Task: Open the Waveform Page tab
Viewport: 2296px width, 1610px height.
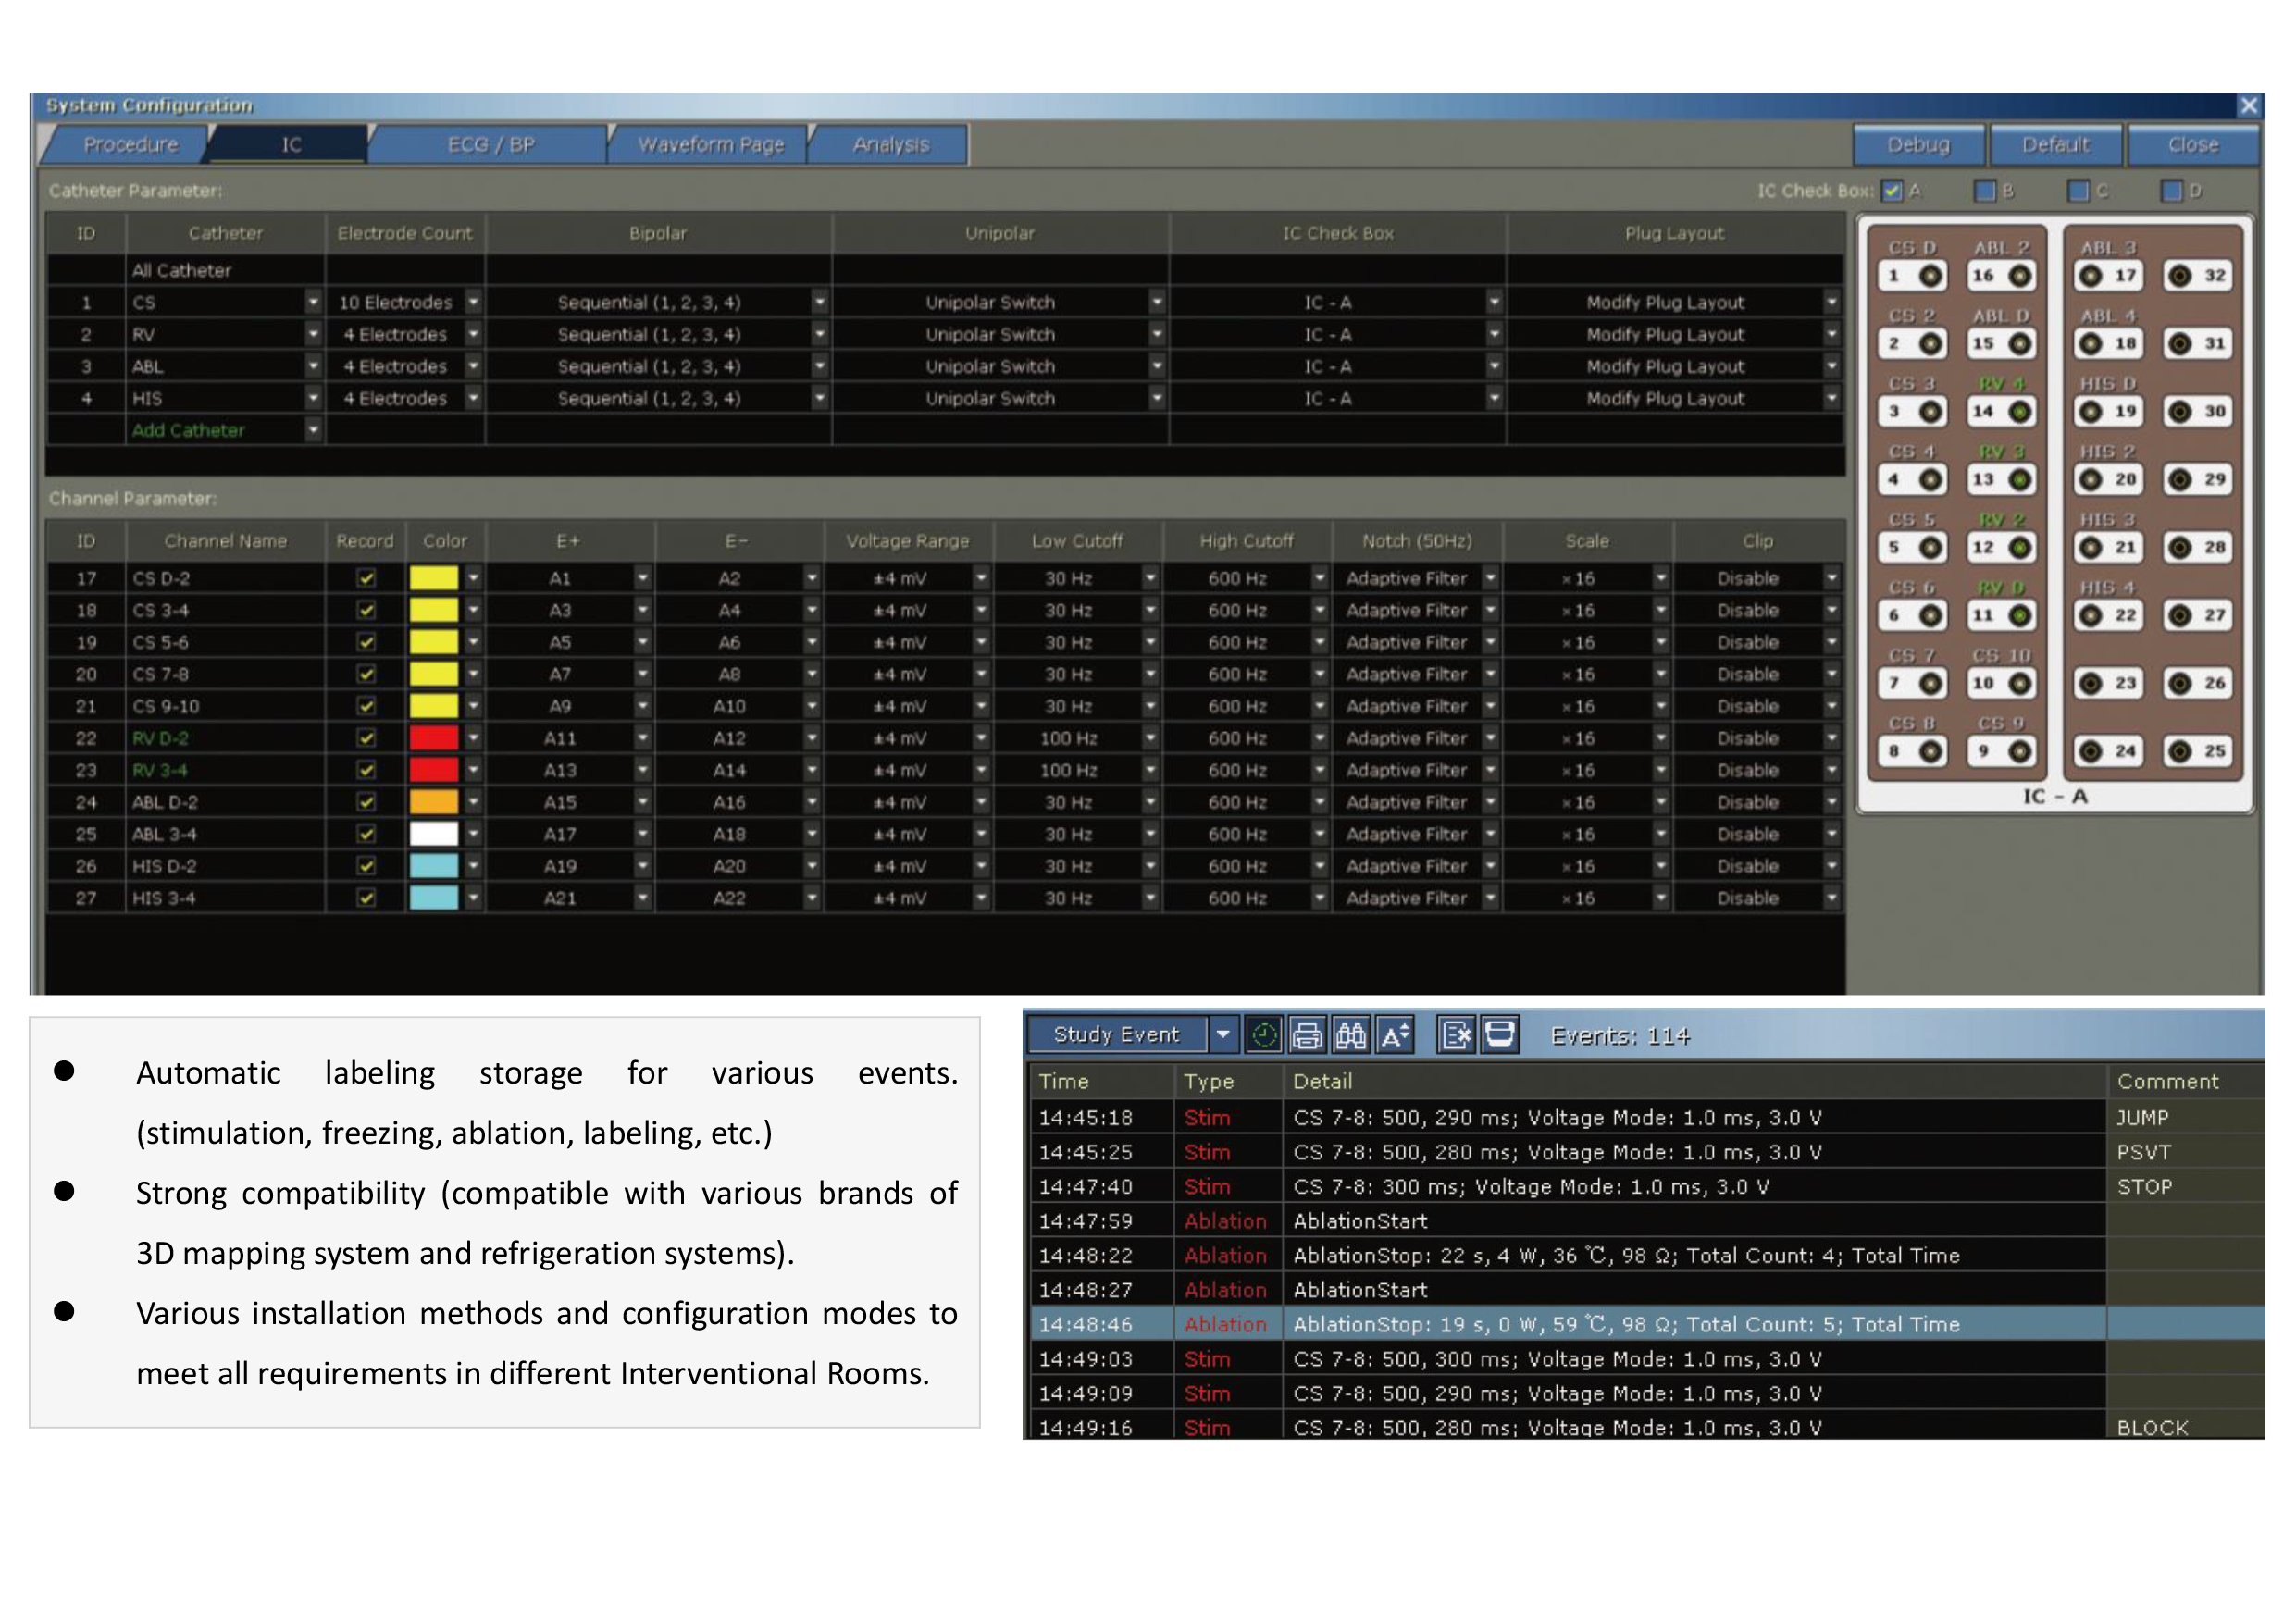Action: pos(711,145)
